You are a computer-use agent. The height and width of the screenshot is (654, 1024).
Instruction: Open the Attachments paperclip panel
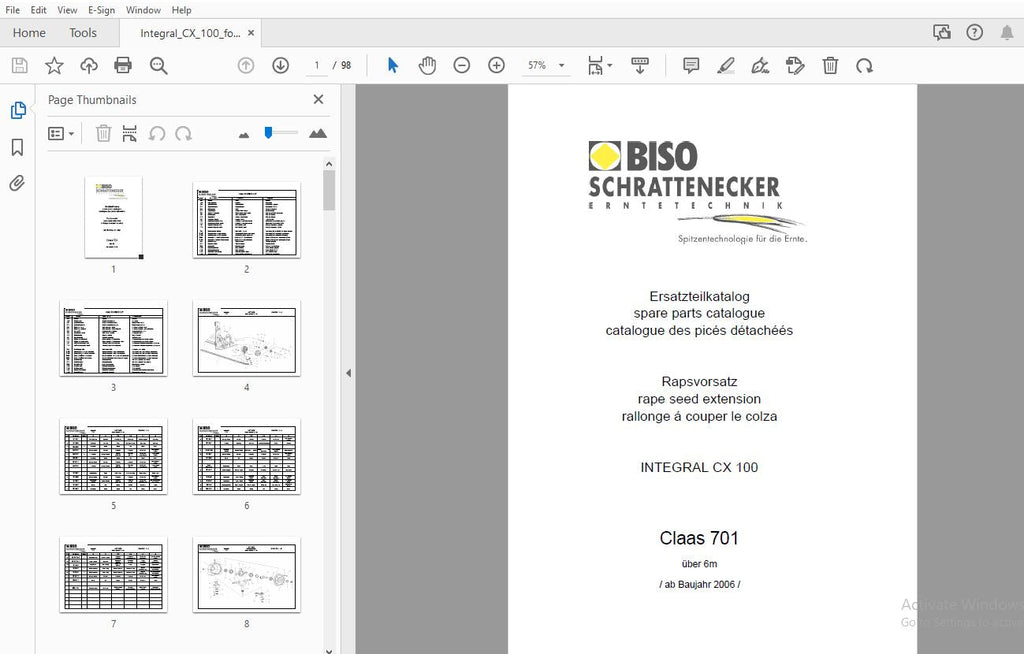pos(17,183)
